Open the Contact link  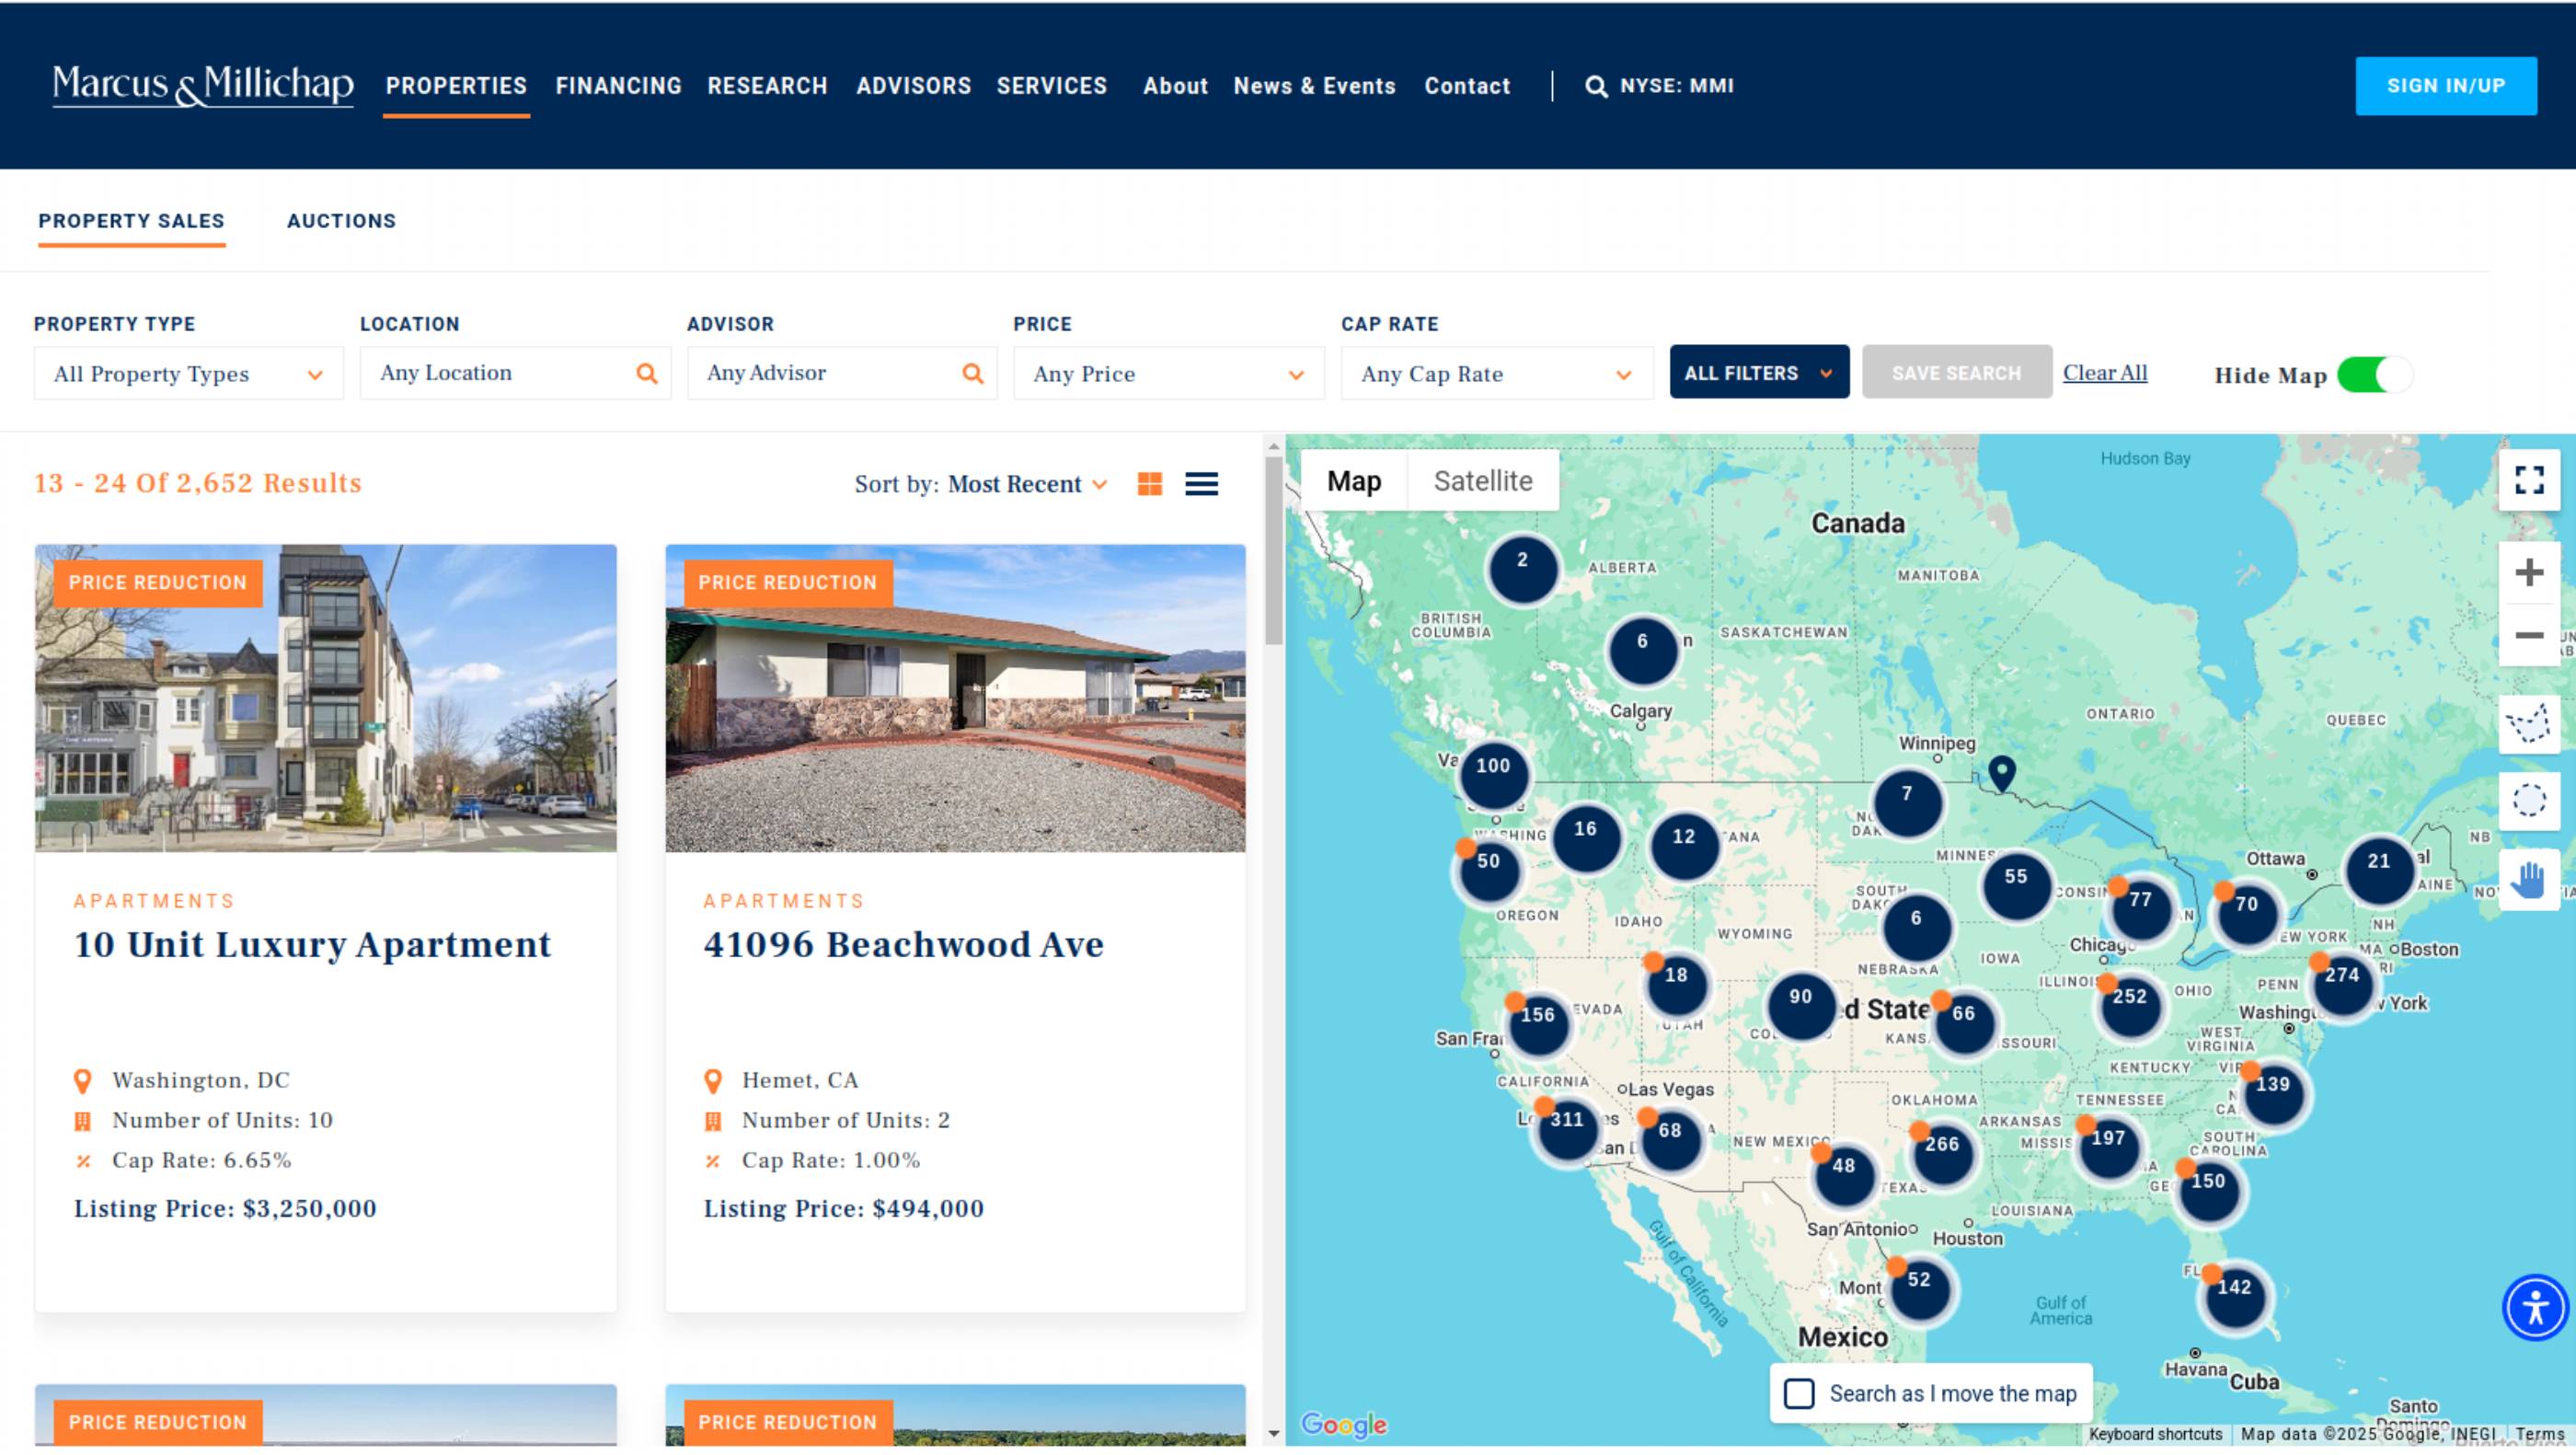(x=1467, y=86)
